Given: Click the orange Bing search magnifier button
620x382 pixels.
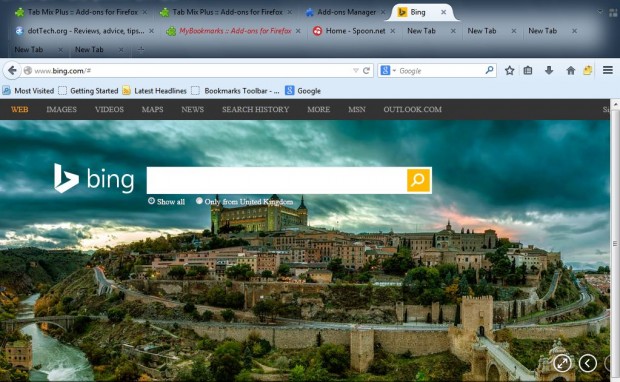Looking at the screenshot, I should pyautogui.click(x=418, y=180).
